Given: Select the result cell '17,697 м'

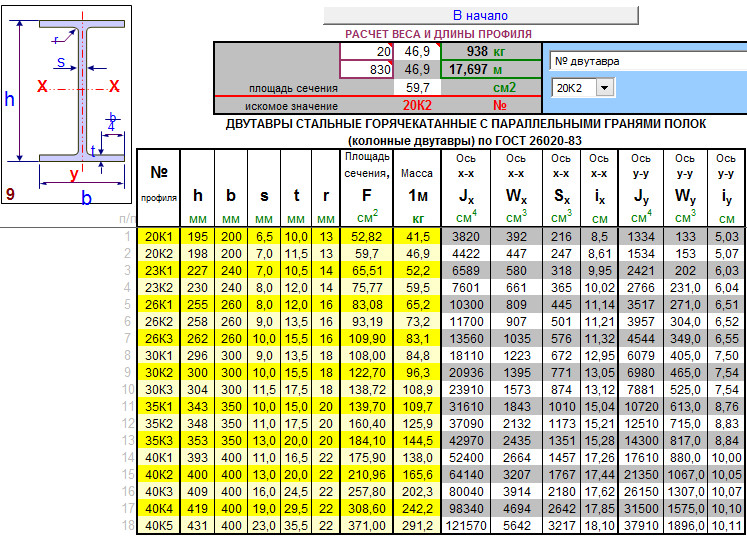Looking at the screenshot, I should pos(491,70).
